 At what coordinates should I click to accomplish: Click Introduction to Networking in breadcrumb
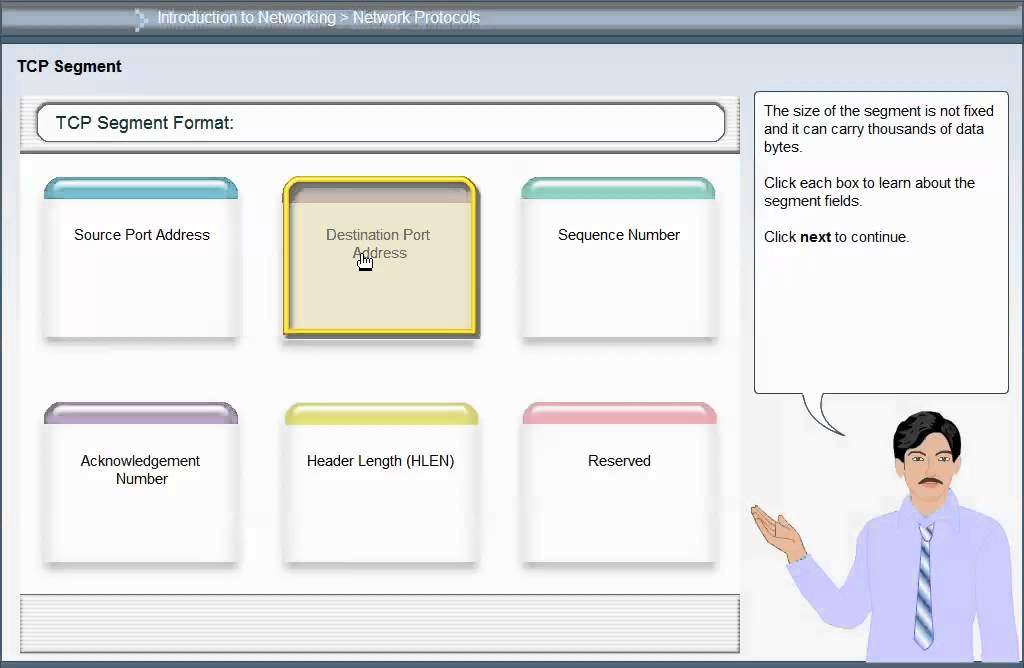click(246, 18)
